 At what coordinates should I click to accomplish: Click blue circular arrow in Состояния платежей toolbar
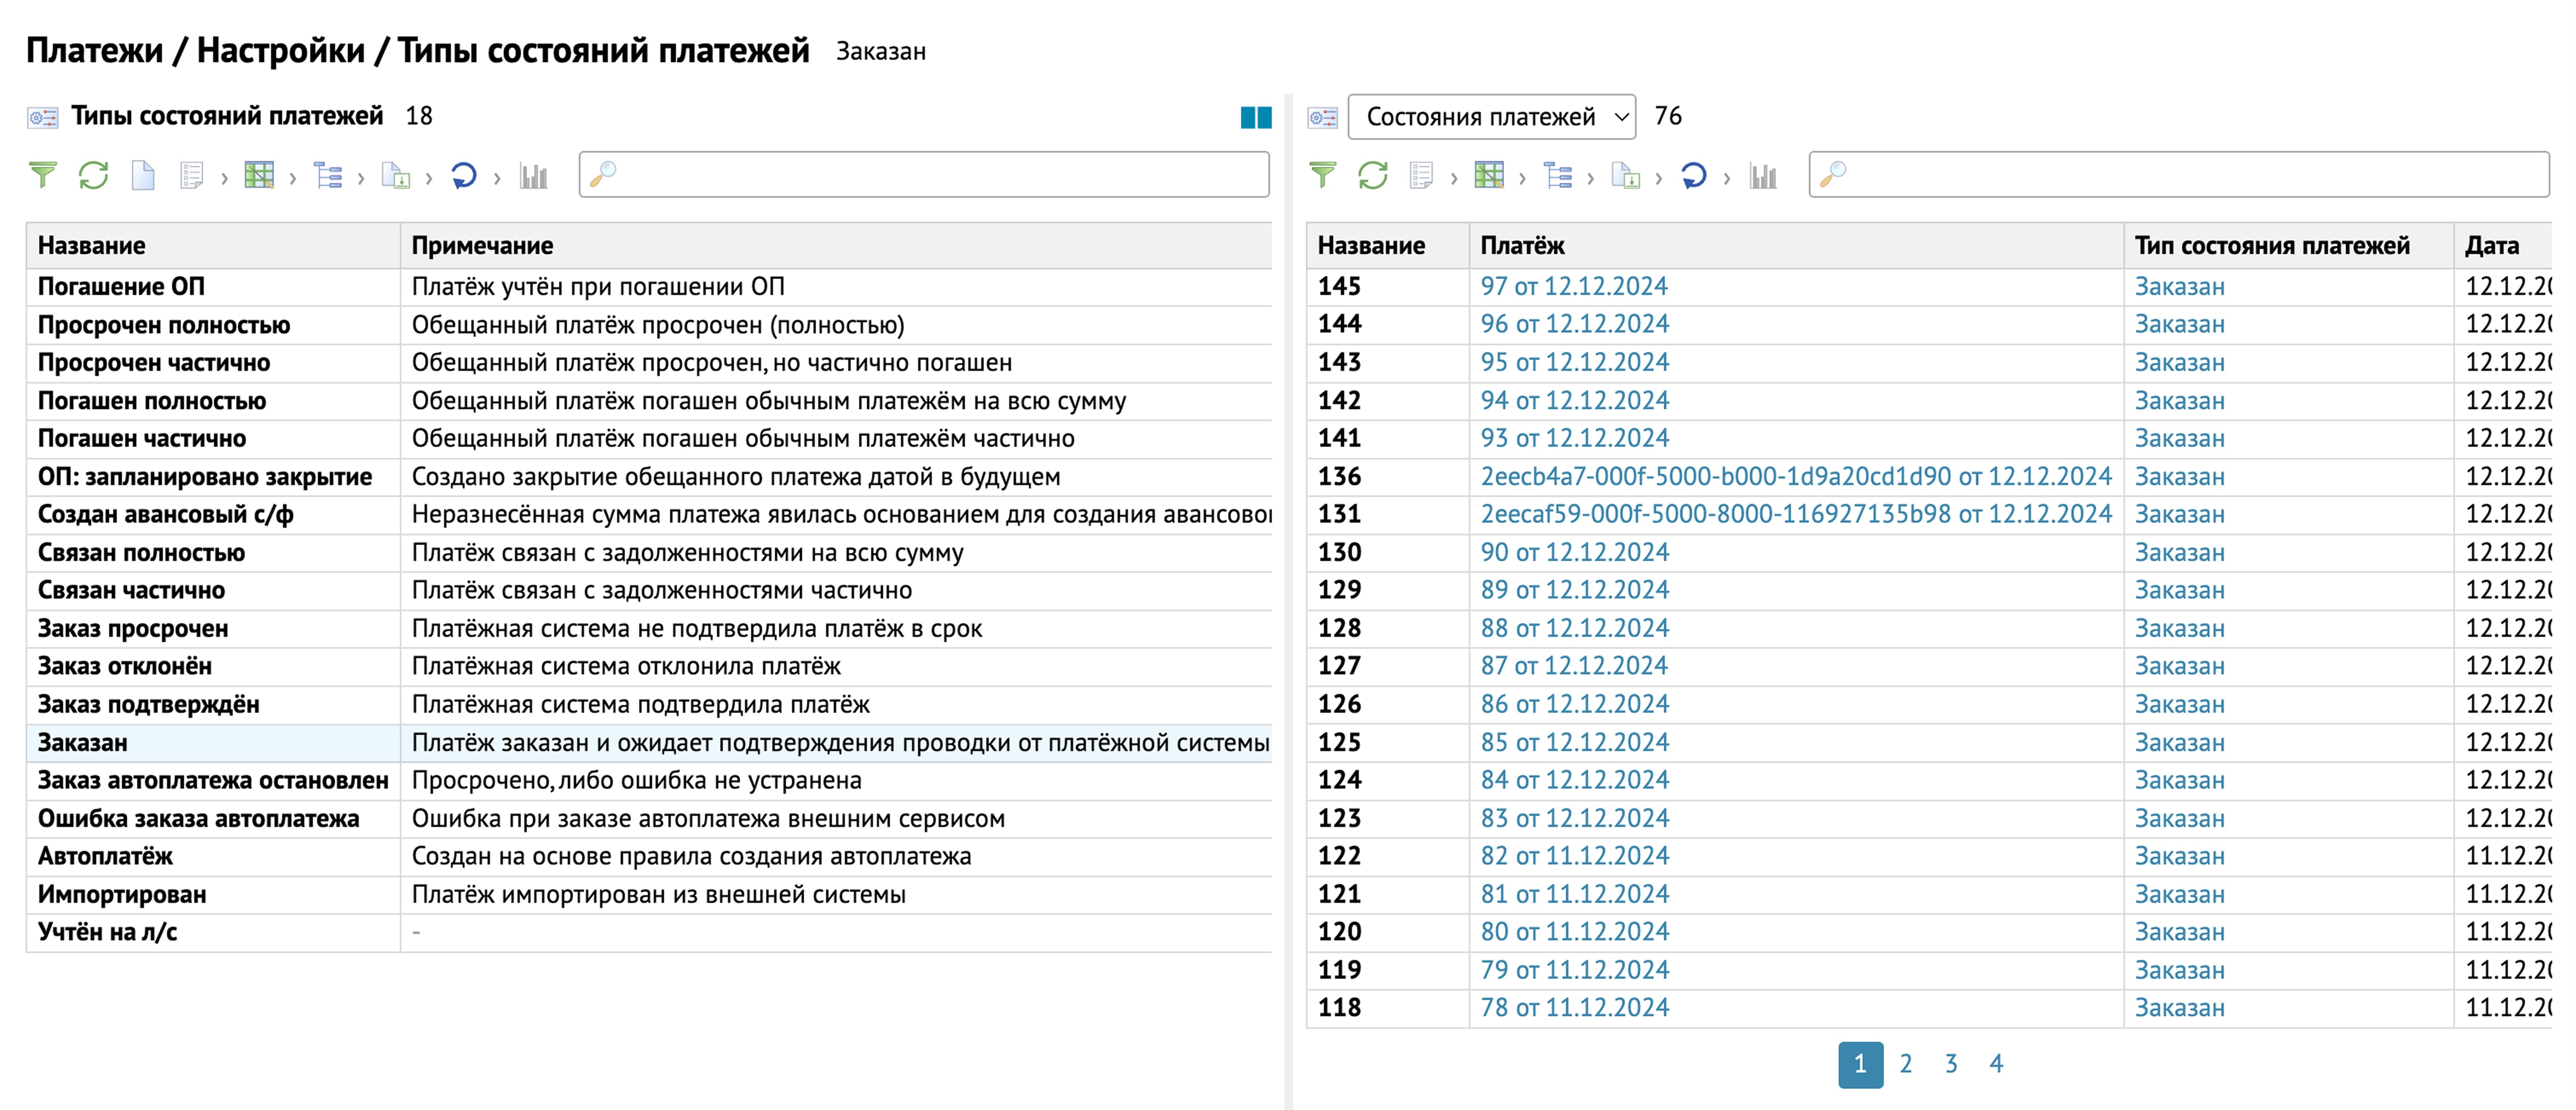pos(1694,176)
